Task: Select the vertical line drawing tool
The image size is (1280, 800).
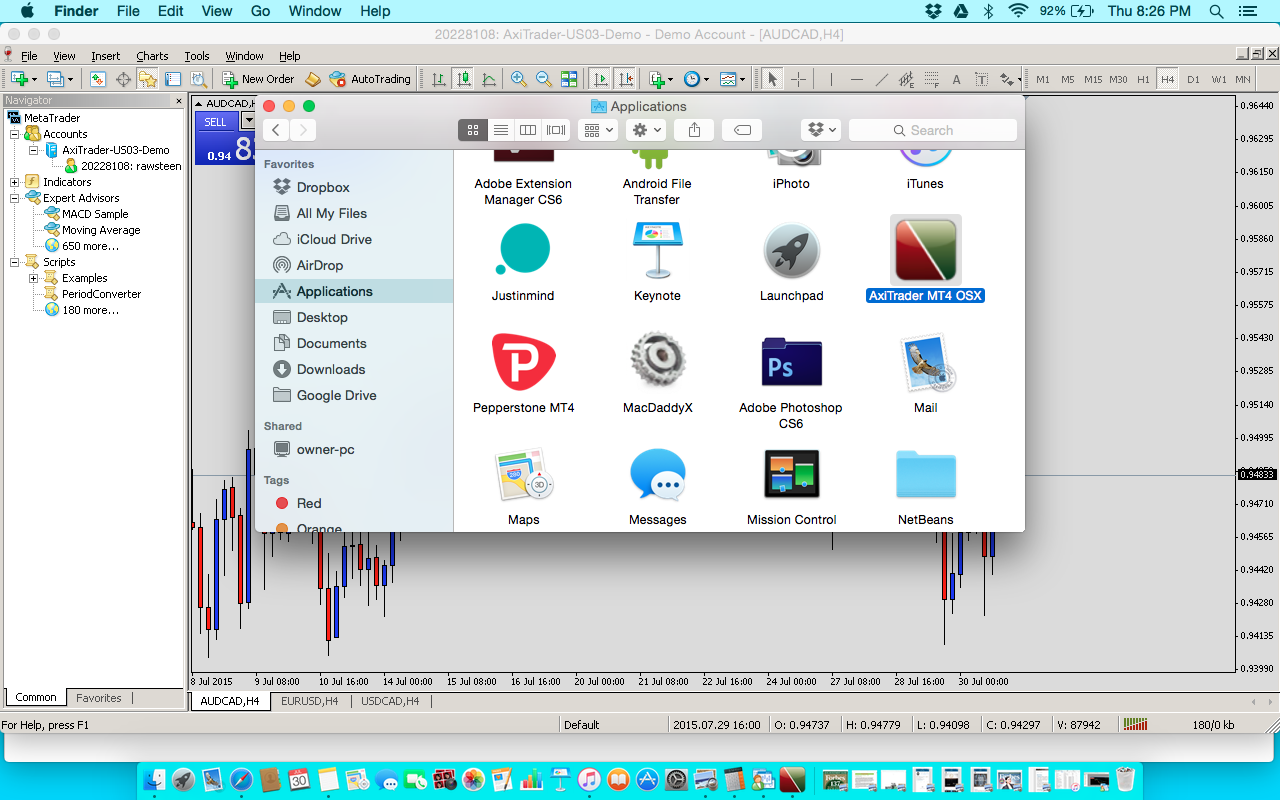Action: click(831, 79)
